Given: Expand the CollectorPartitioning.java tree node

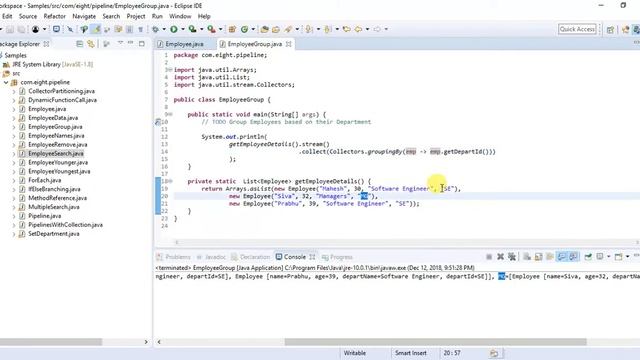Looking at the screenshot, I should coord(14,91).
